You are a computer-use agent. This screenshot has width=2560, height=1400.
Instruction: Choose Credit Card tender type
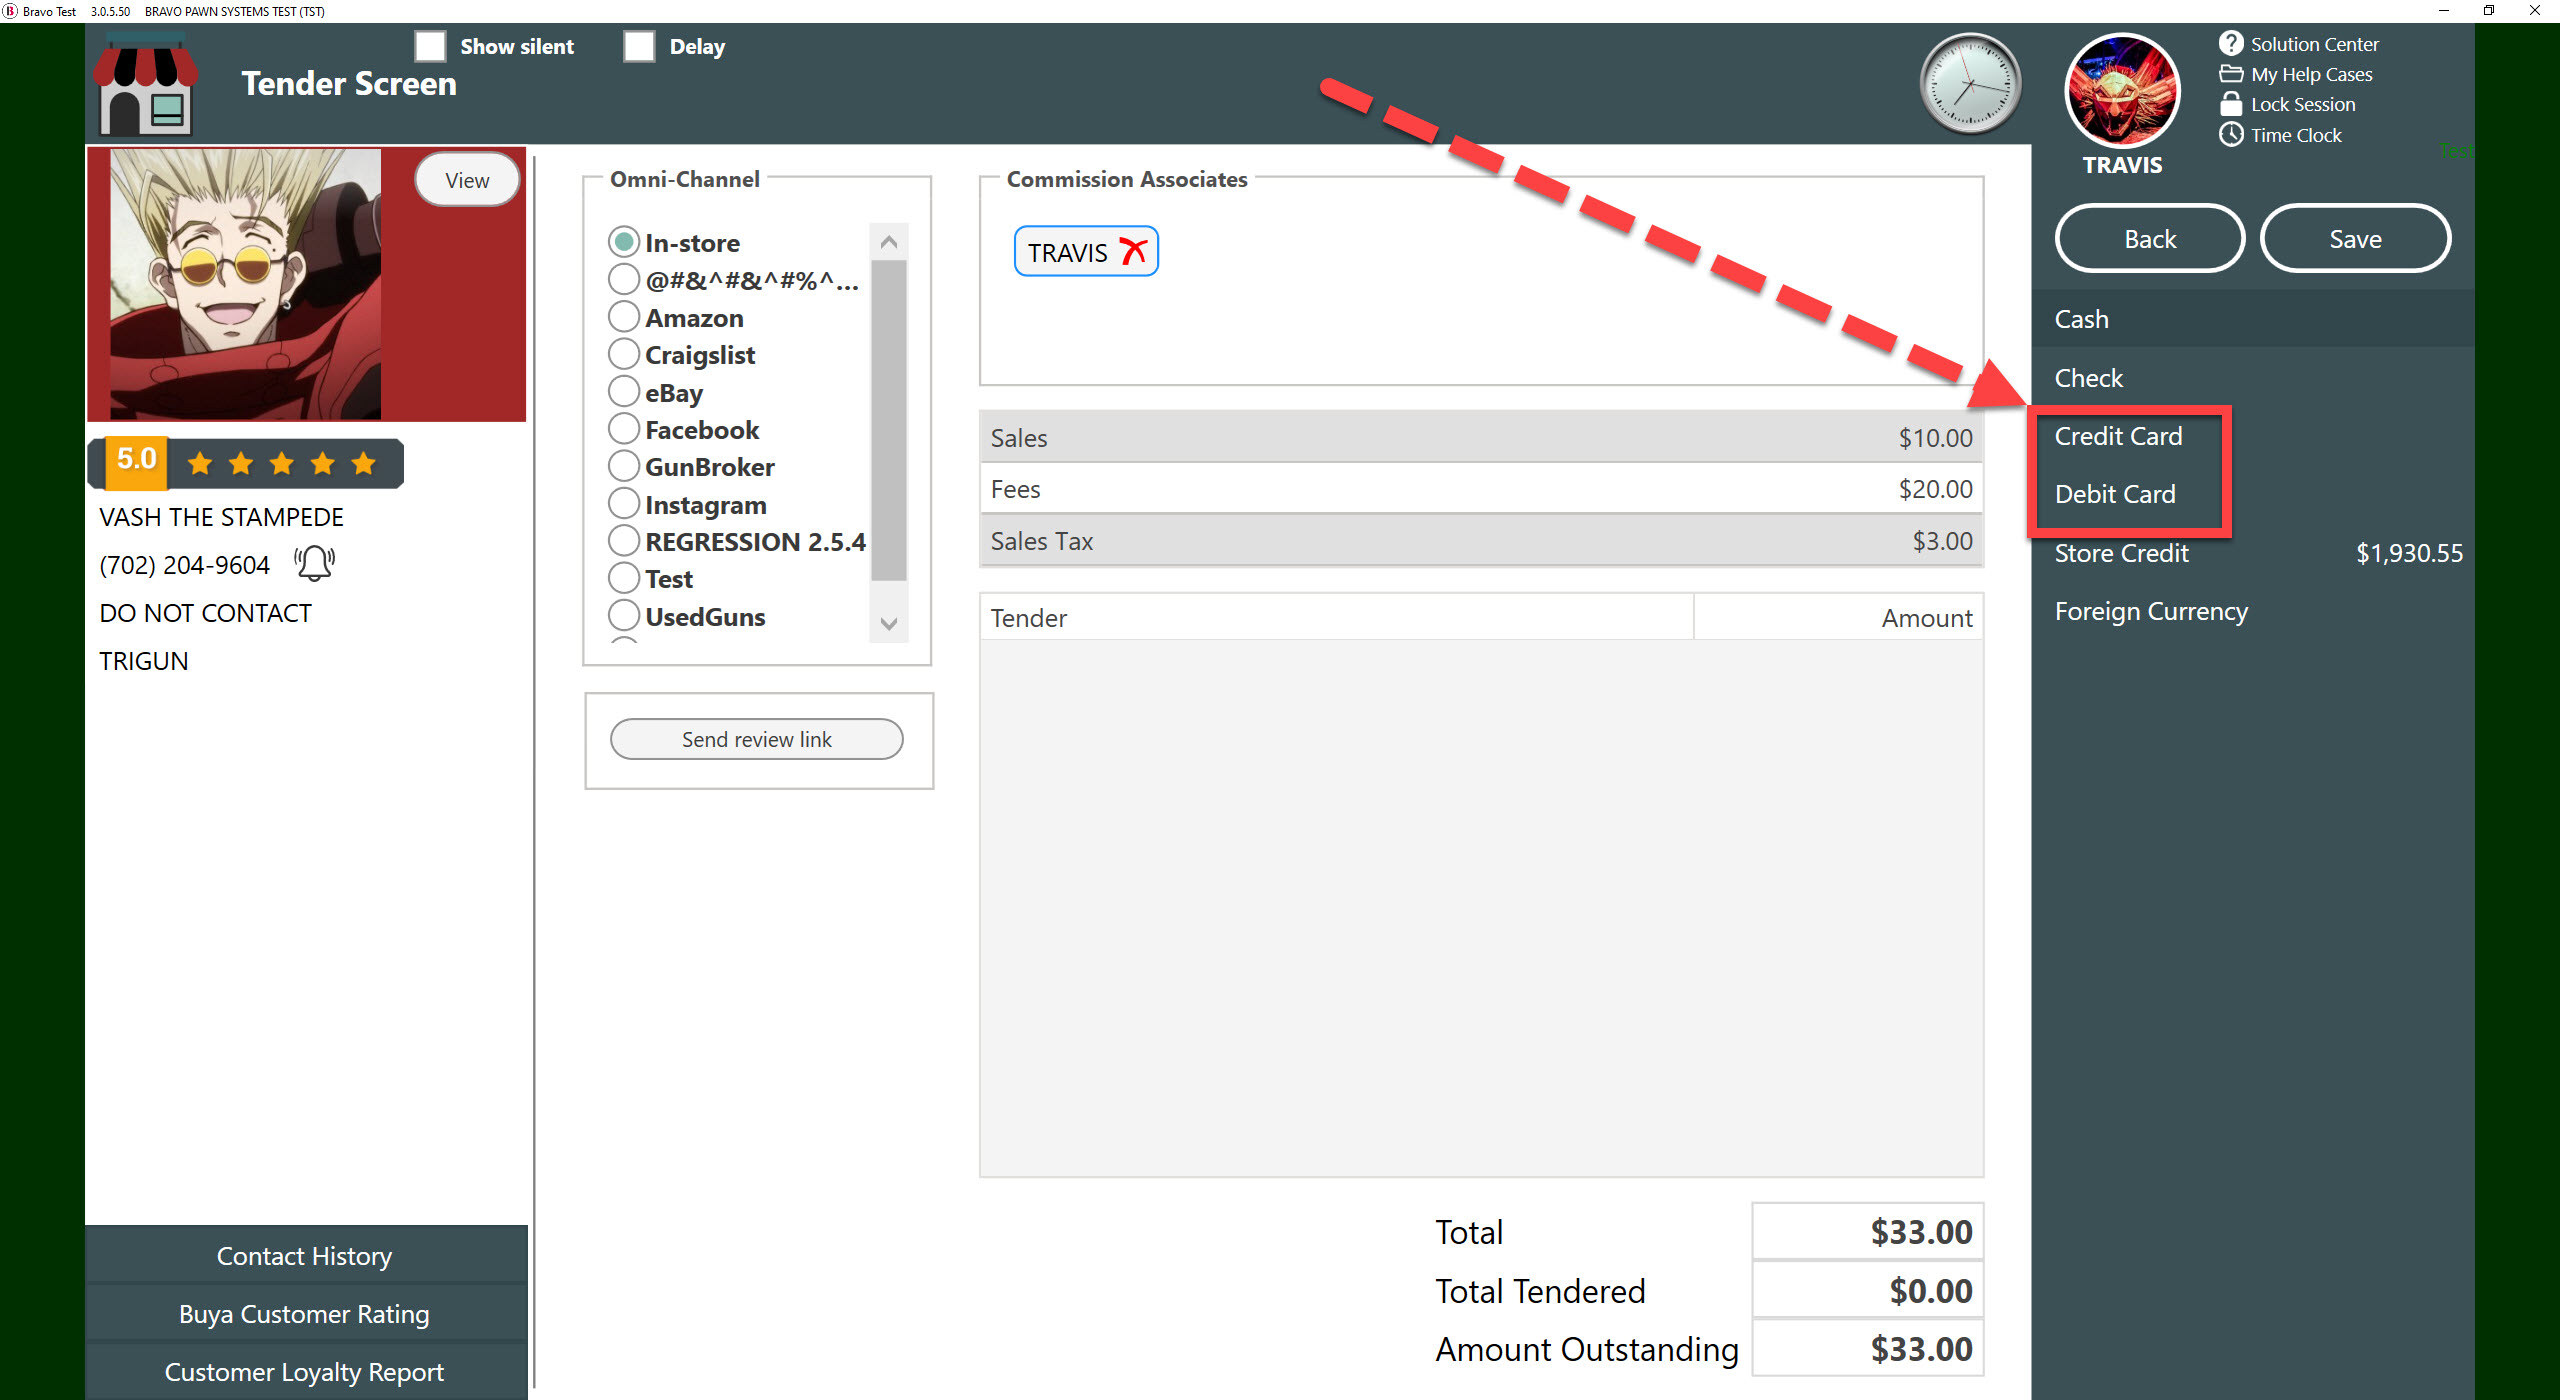[x=2252, y=436]
